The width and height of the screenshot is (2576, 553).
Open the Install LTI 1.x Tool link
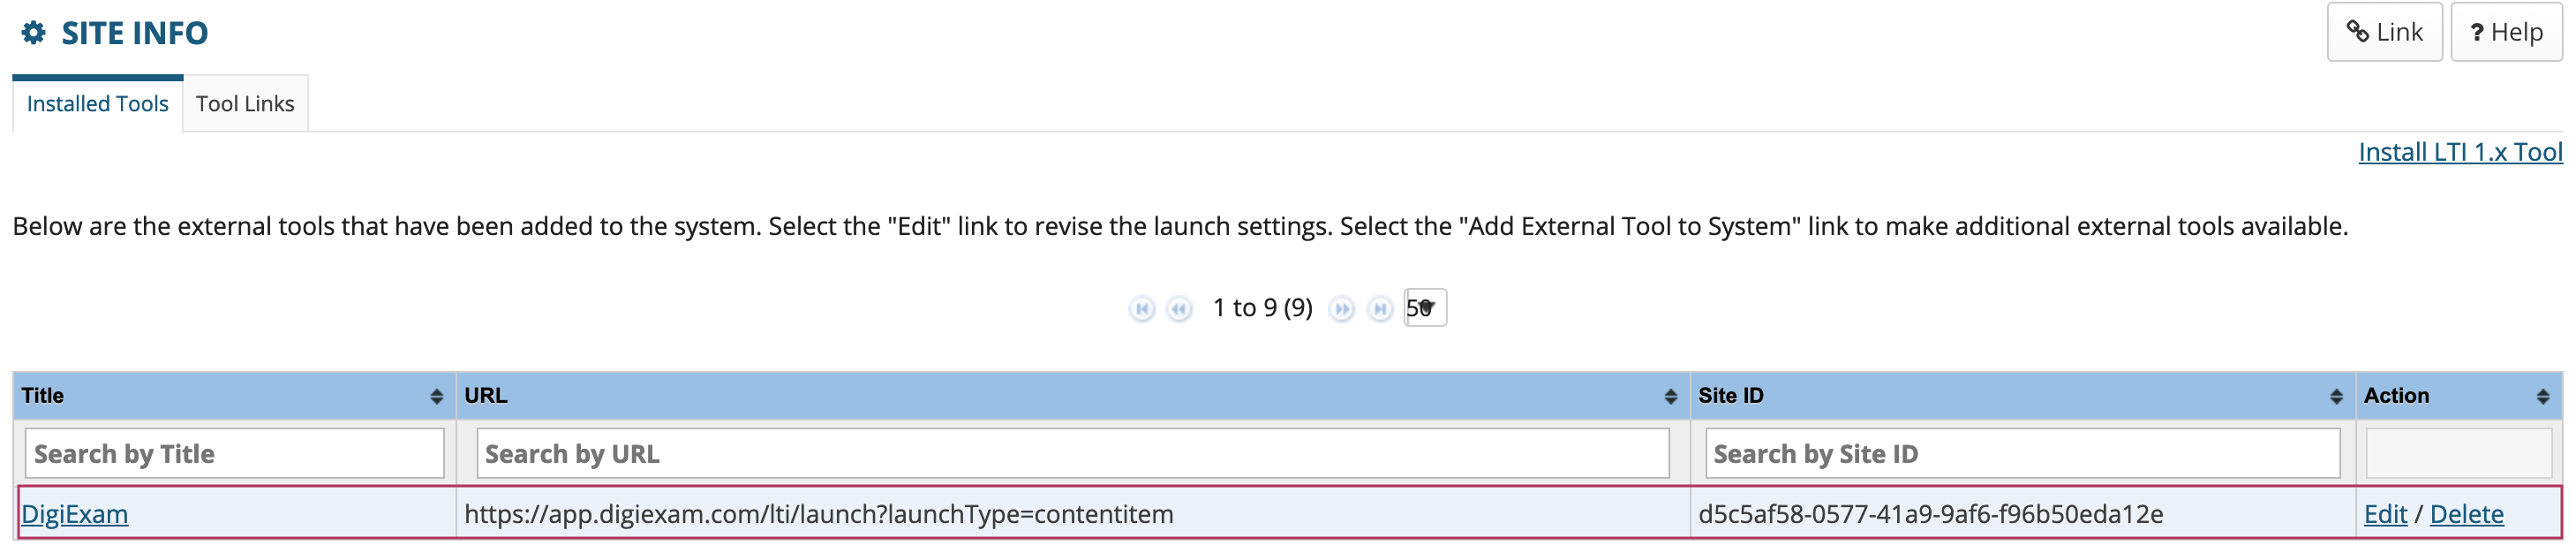2460,152
